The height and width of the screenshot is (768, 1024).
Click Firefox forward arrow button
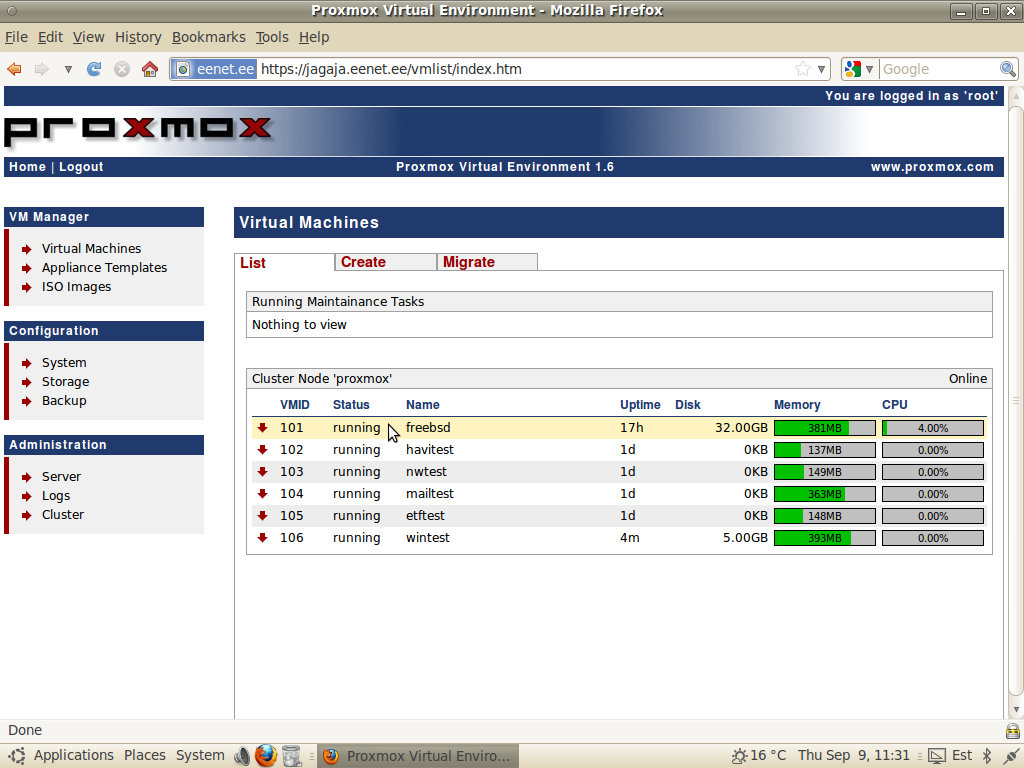pyautogui.click(x=42, y=69)
